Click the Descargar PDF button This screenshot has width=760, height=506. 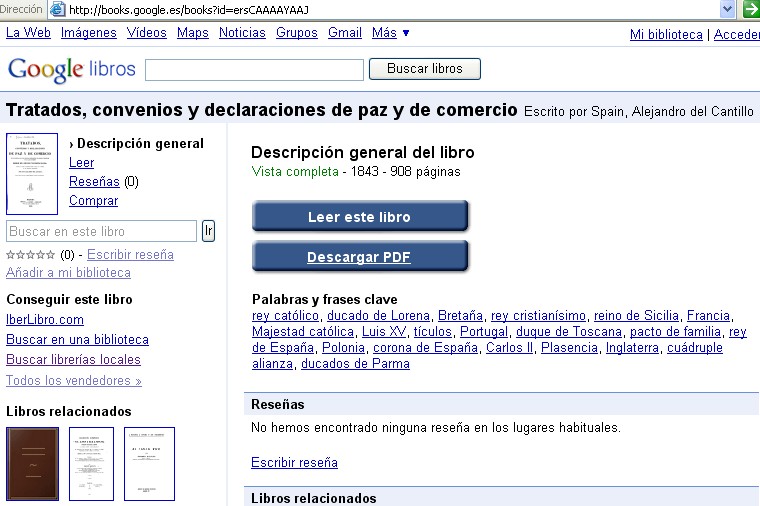(360, 256)
